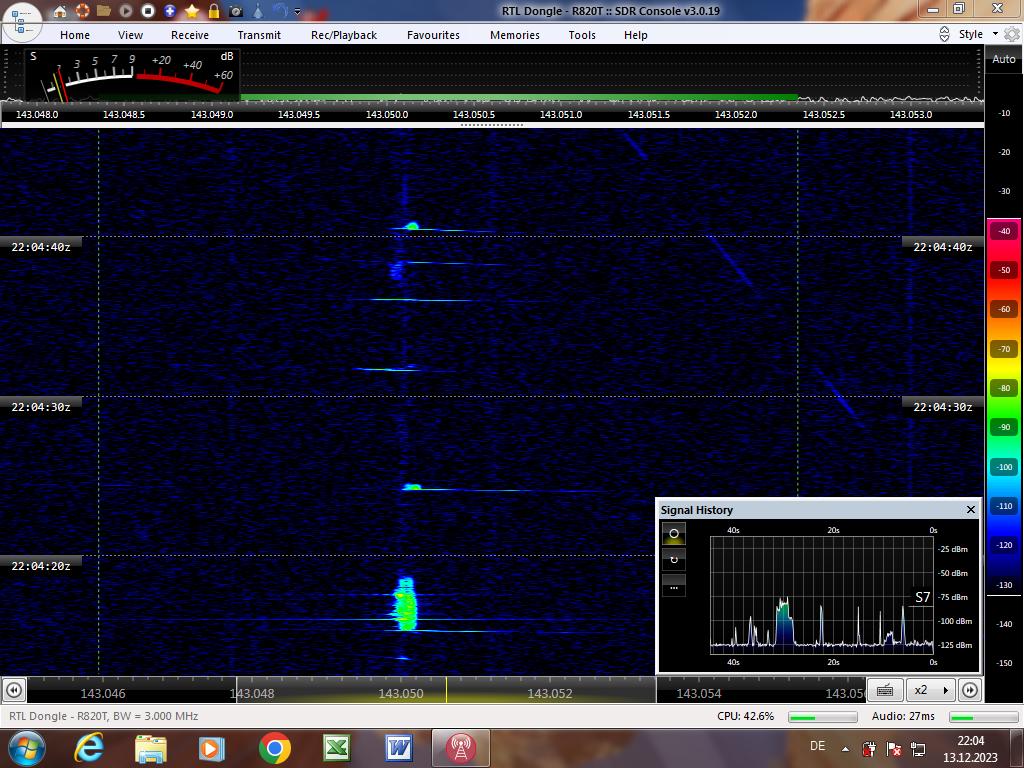This screenshot has width=1024, height=768.
Task: Open the Receive ribbon tab
Action: 190,35
